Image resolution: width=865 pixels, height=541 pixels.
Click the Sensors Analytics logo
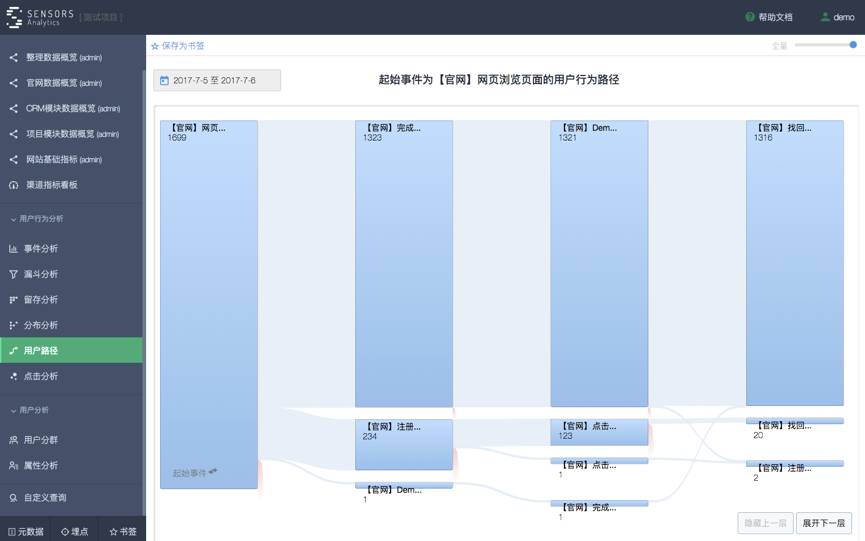click(40, 17)
